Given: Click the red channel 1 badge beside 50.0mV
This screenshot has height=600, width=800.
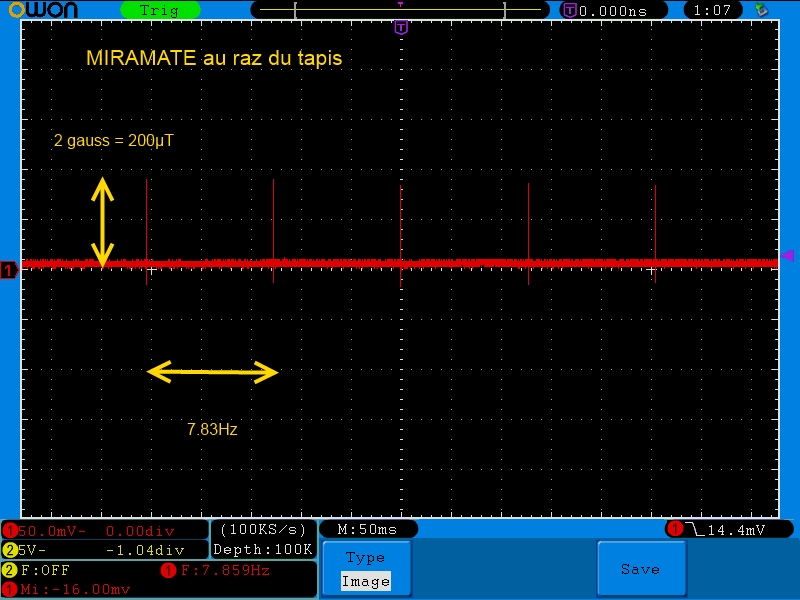Looking at the screenshot, I should (x=9, y=531).
